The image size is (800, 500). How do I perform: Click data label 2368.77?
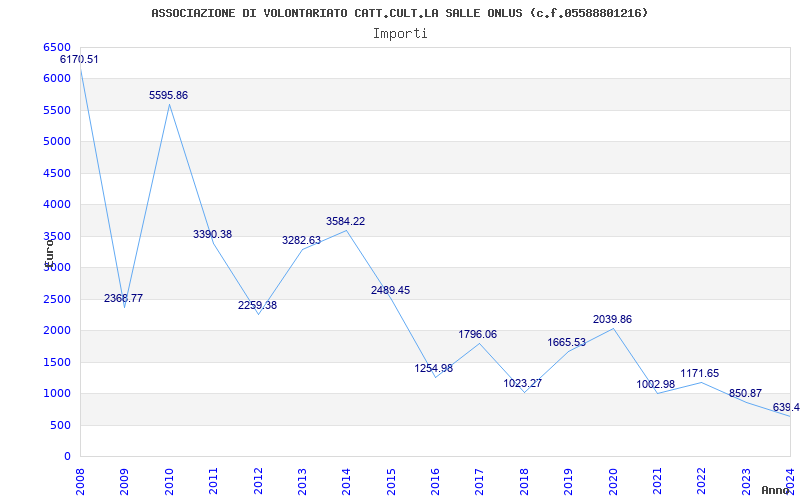[123, 298]
